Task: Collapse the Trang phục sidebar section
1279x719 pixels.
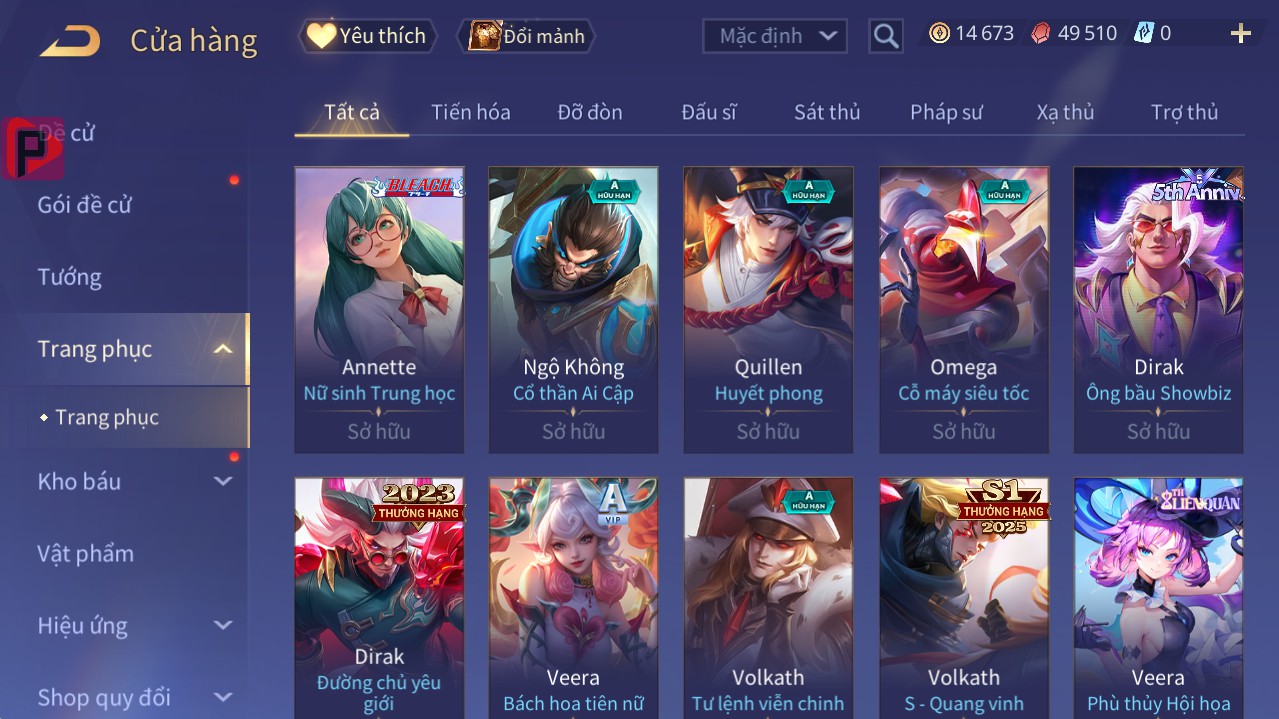Action: pyautogui.click(x=223, y=349)
